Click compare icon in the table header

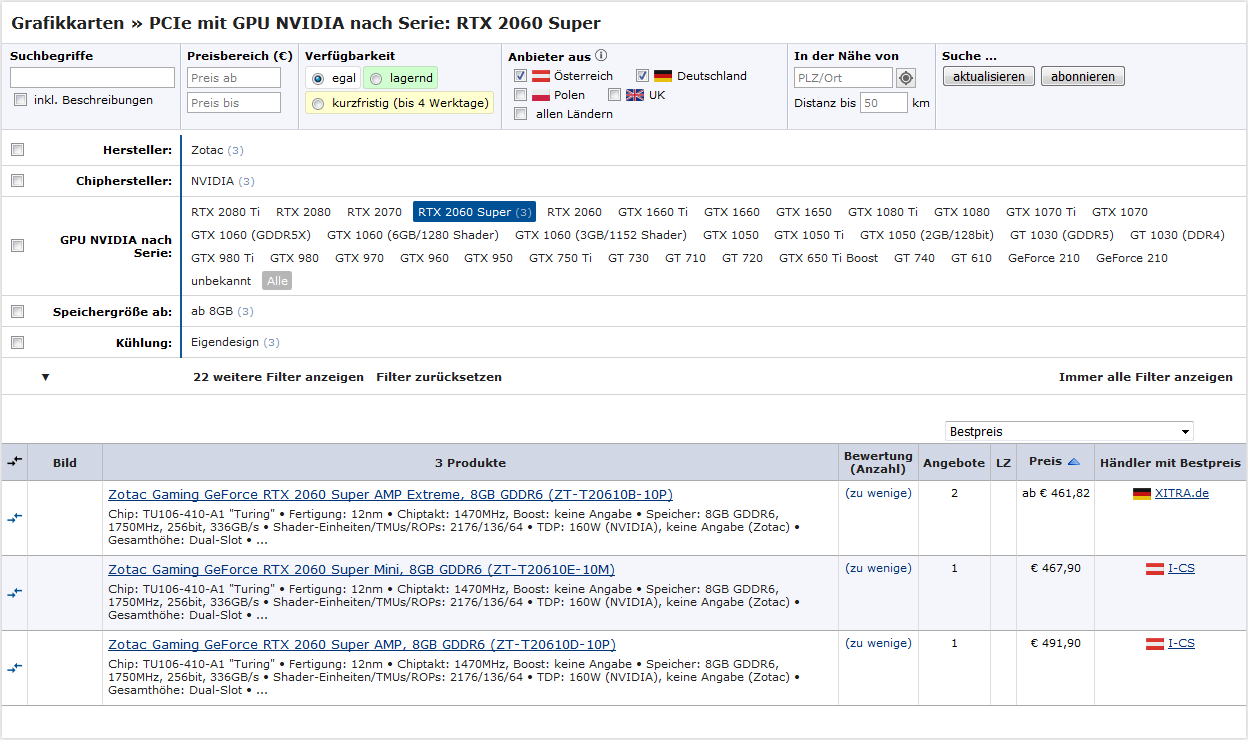(x=14, y=462)
